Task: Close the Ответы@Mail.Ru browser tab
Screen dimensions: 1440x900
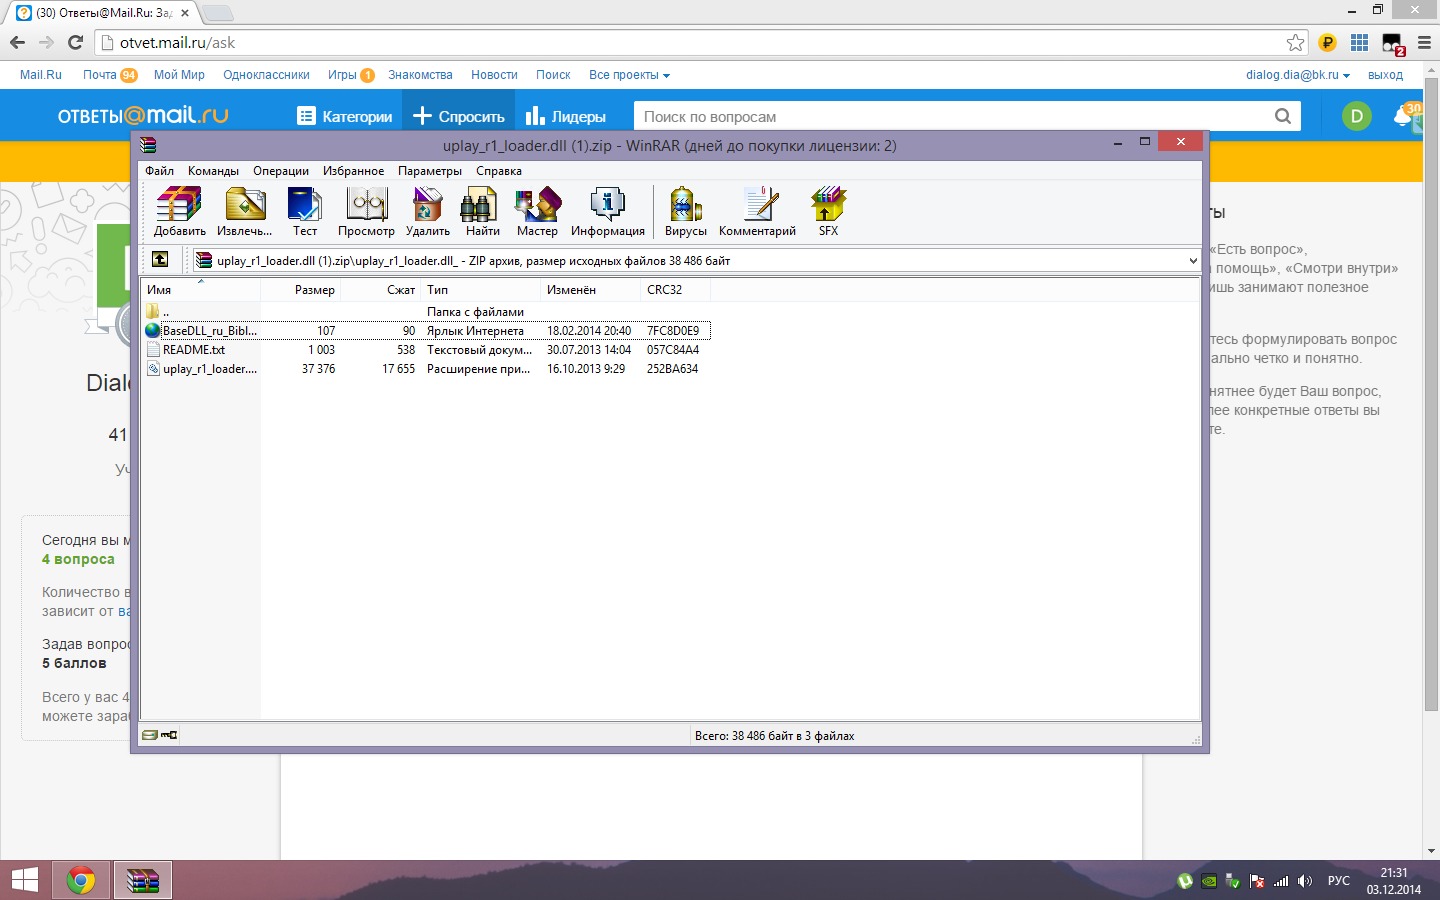Action: 185,13
